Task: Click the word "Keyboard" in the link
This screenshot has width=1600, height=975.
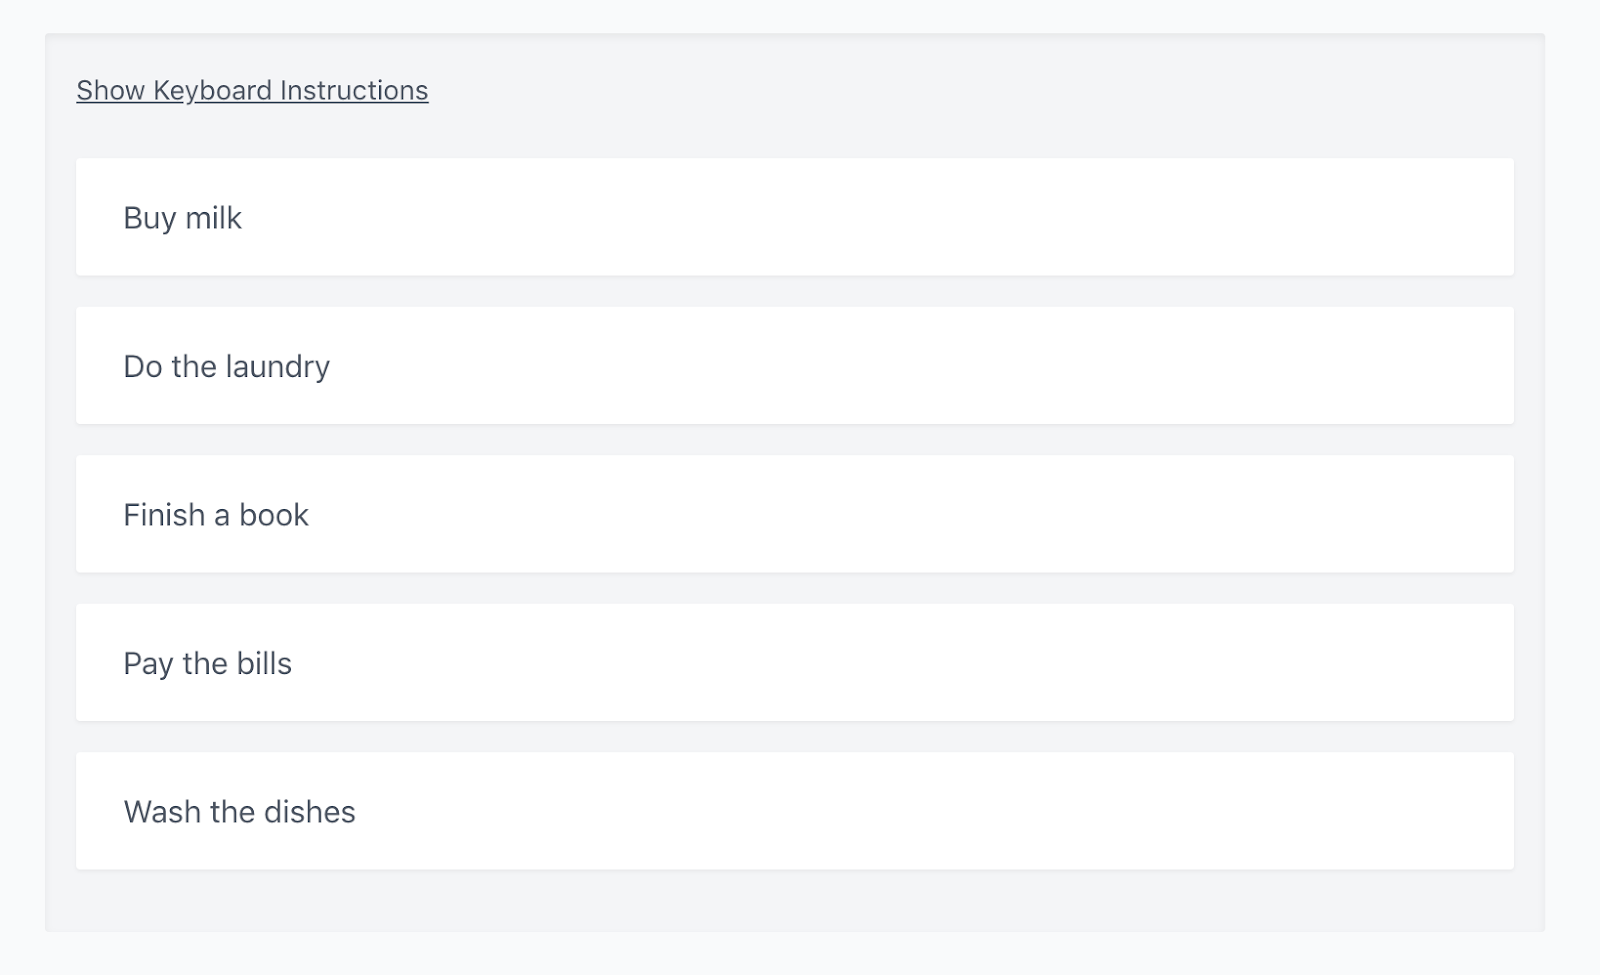Action: [x=213, y=90]
